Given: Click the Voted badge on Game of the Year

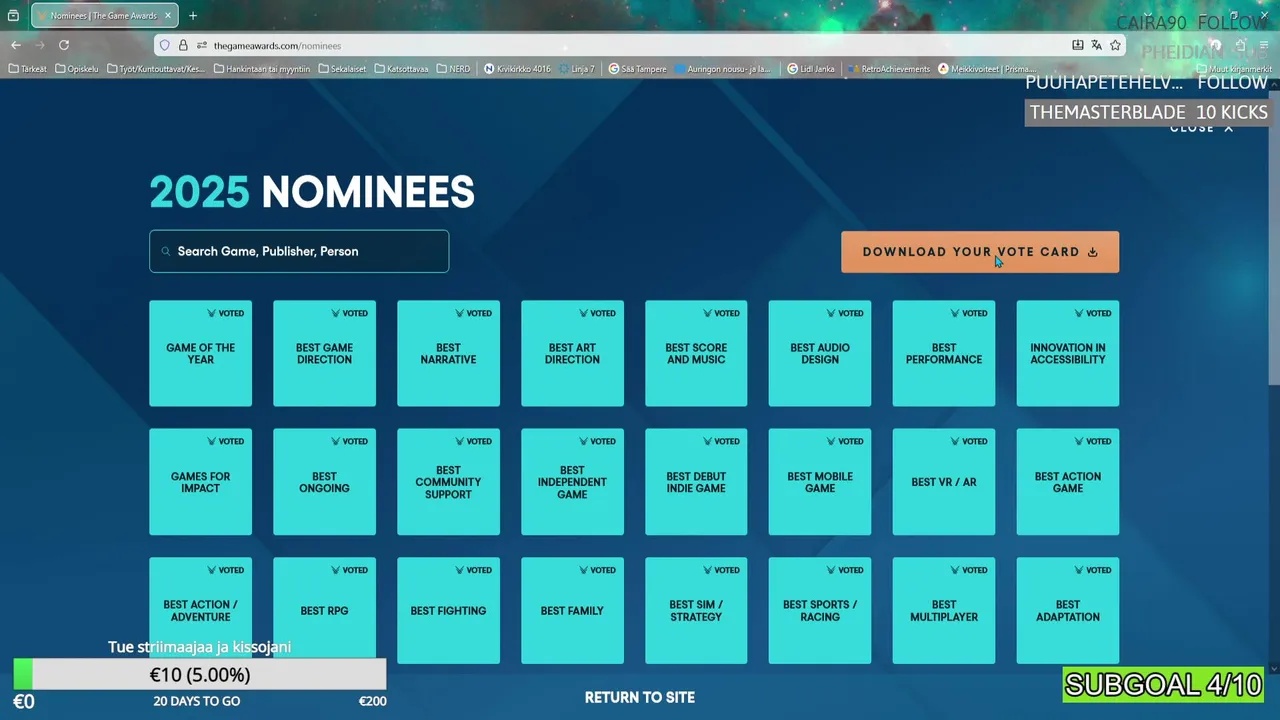Looking at the screenshot, I should point(225,313).
